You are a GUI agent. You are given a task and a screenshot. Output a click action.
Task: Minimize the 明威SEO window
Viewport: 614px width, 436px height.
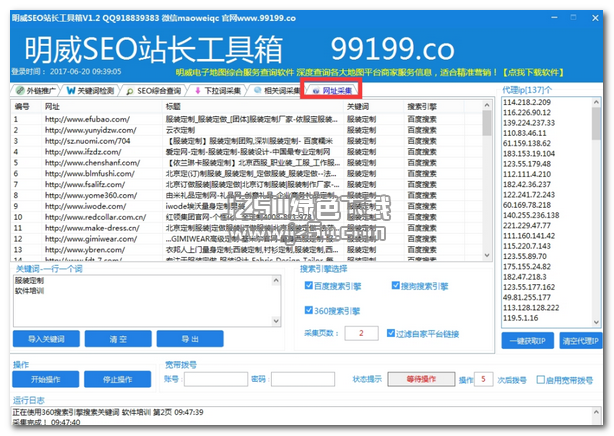554,18
